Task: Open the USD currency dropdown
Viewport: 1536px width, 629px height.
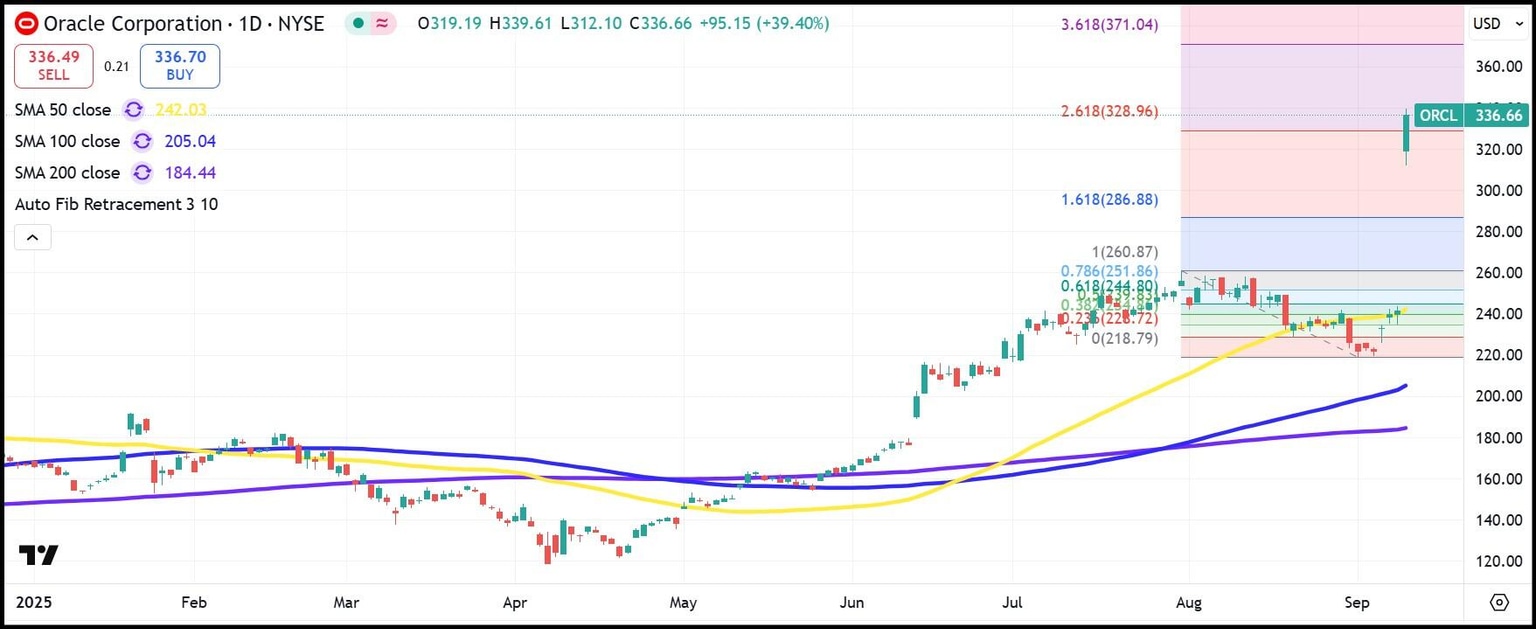Action: tap(1500, 22)
